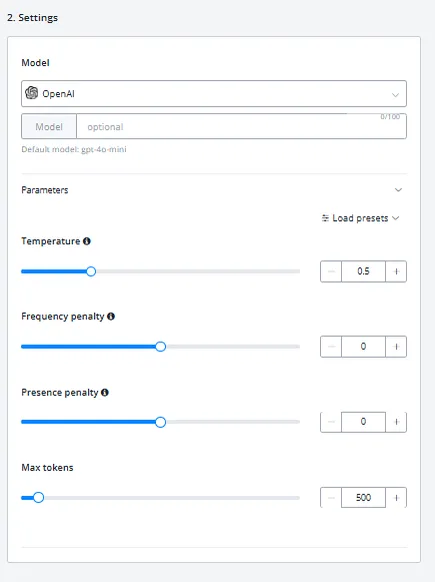Click the OpenAI logo icon
Image resolution: width=435 pixels, height=582 pixels.
tap(32, 93)
